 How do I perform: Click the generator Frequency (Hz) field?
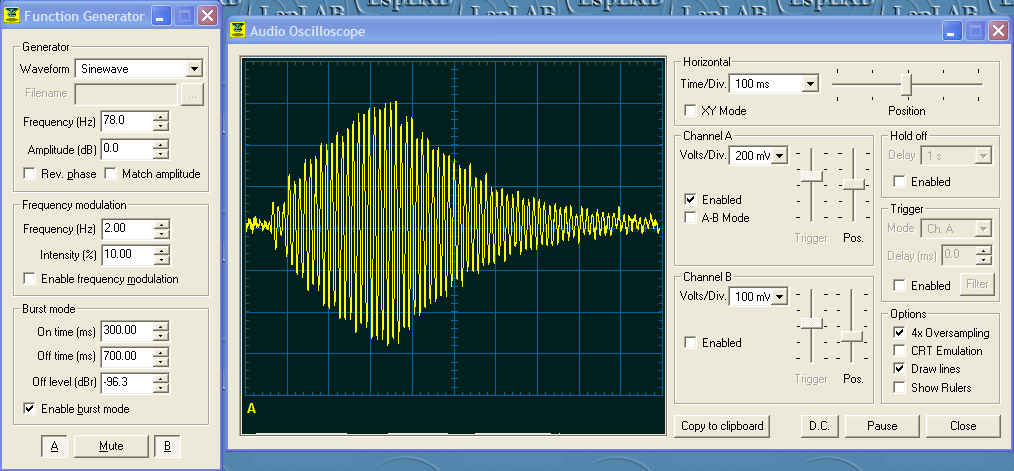127,122
